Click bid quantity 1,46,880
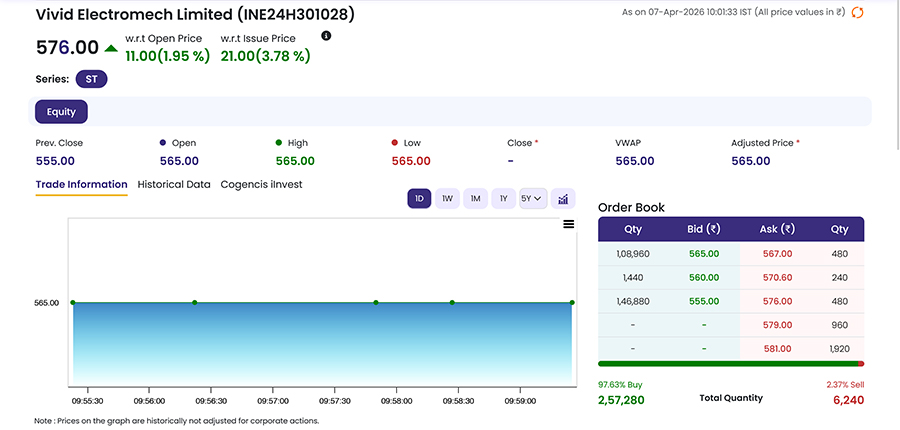The width and height of the screenshot is (900, 430). (x=633, y=301)
